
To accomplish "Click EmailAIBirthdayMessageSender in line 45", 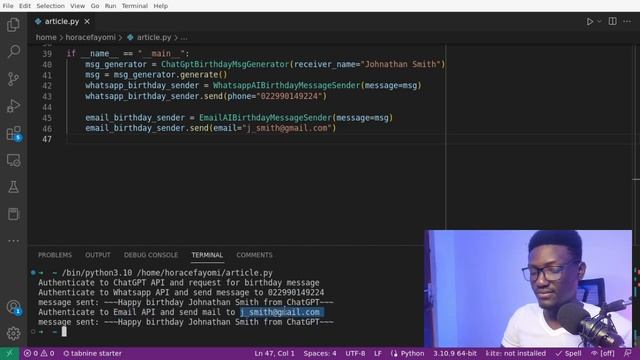I will 265,118.
